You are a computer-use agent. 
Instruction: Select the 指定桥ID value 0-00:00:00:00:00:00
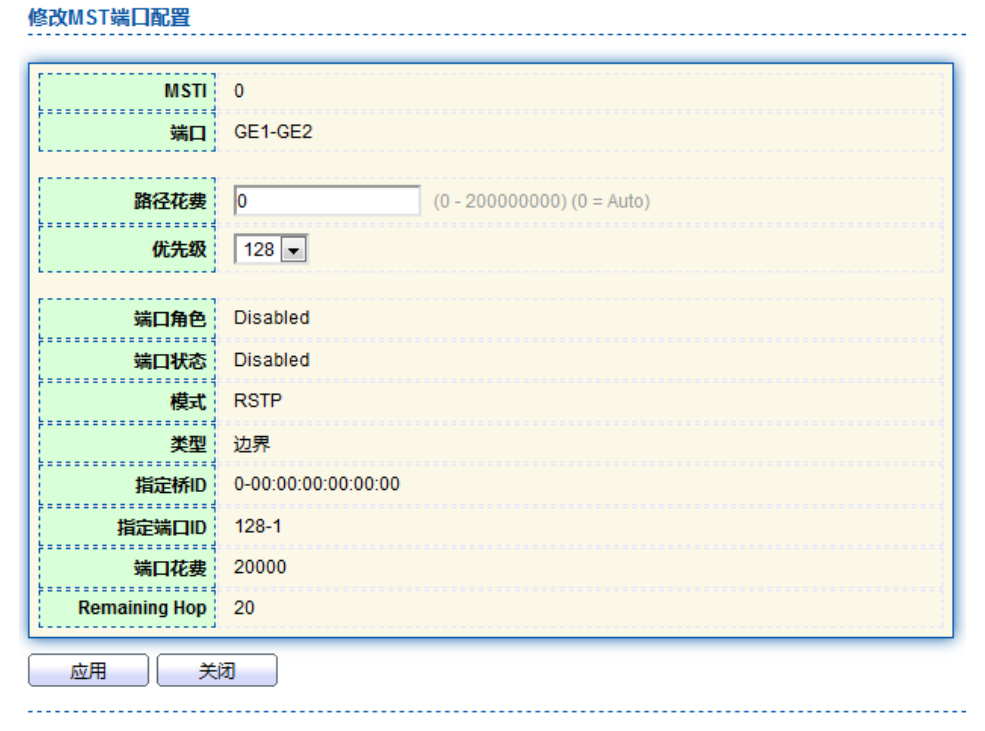(x=316, y=484)
